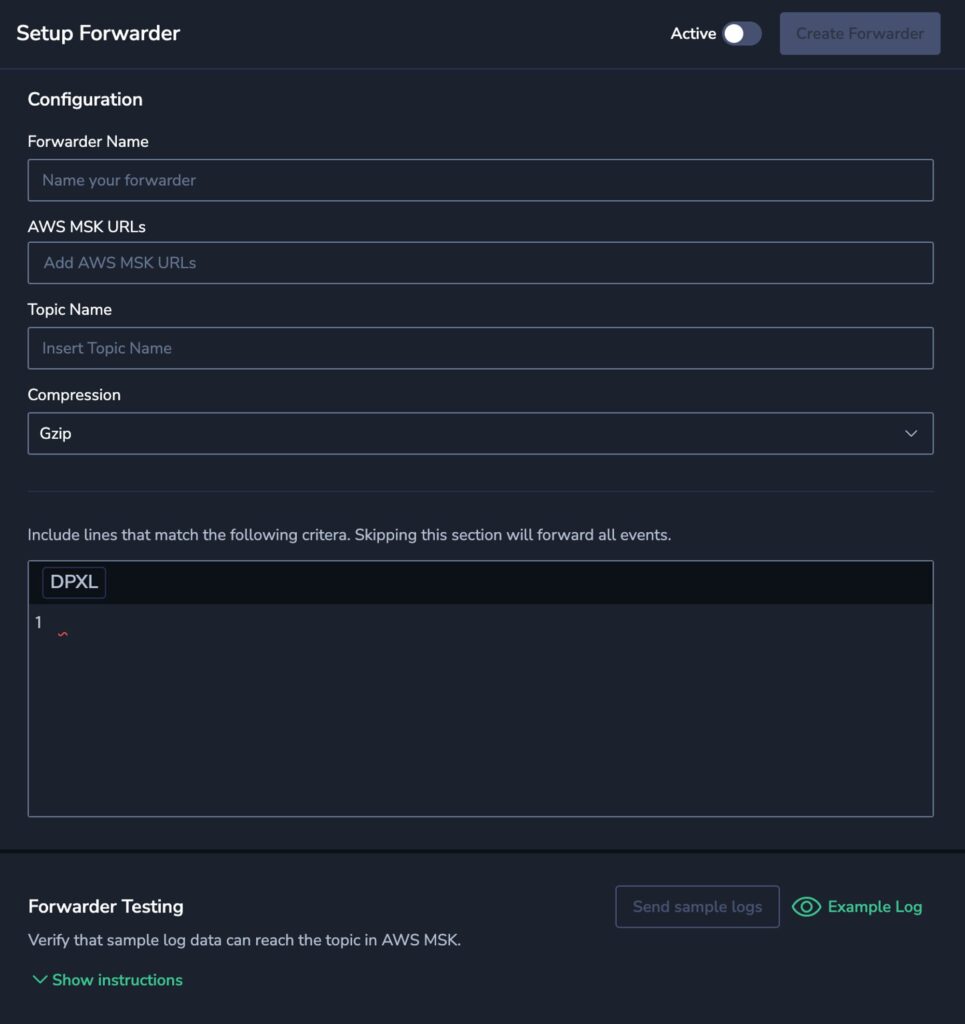
Task: Click the Create Forwarder button
Action: point(860,33)
